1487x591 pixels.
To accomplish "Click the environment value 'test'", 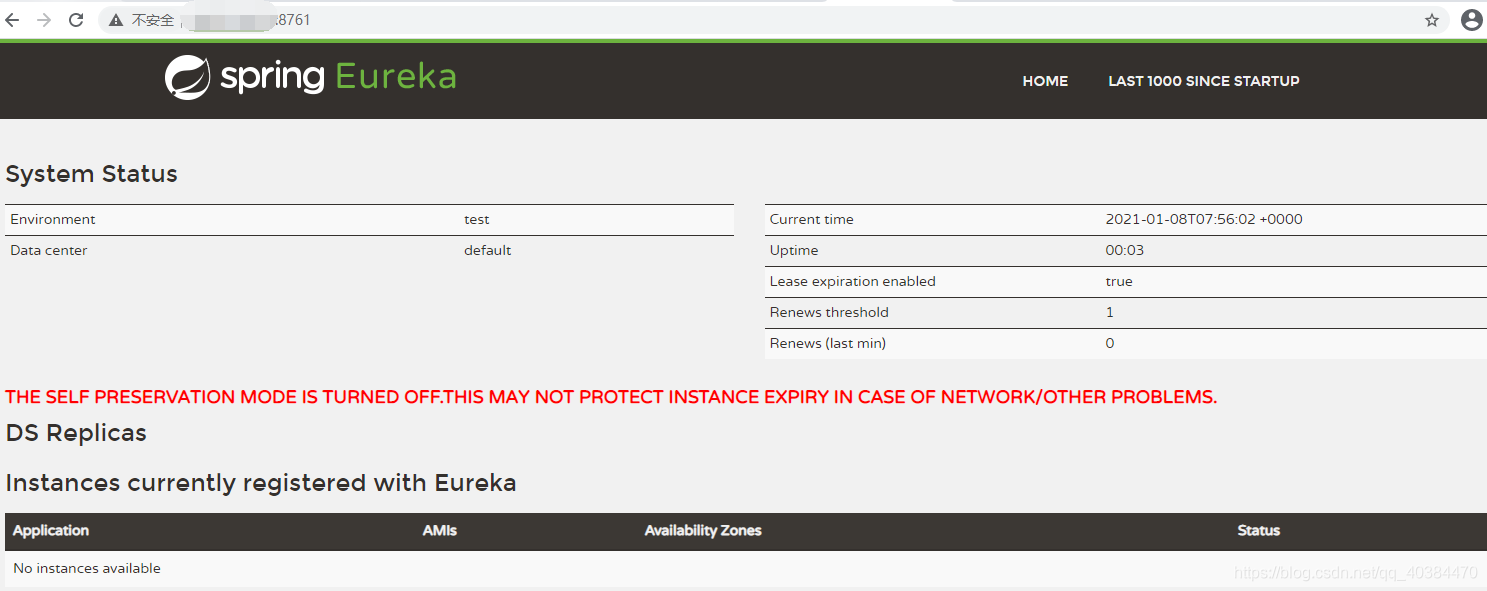I will 477,219.
